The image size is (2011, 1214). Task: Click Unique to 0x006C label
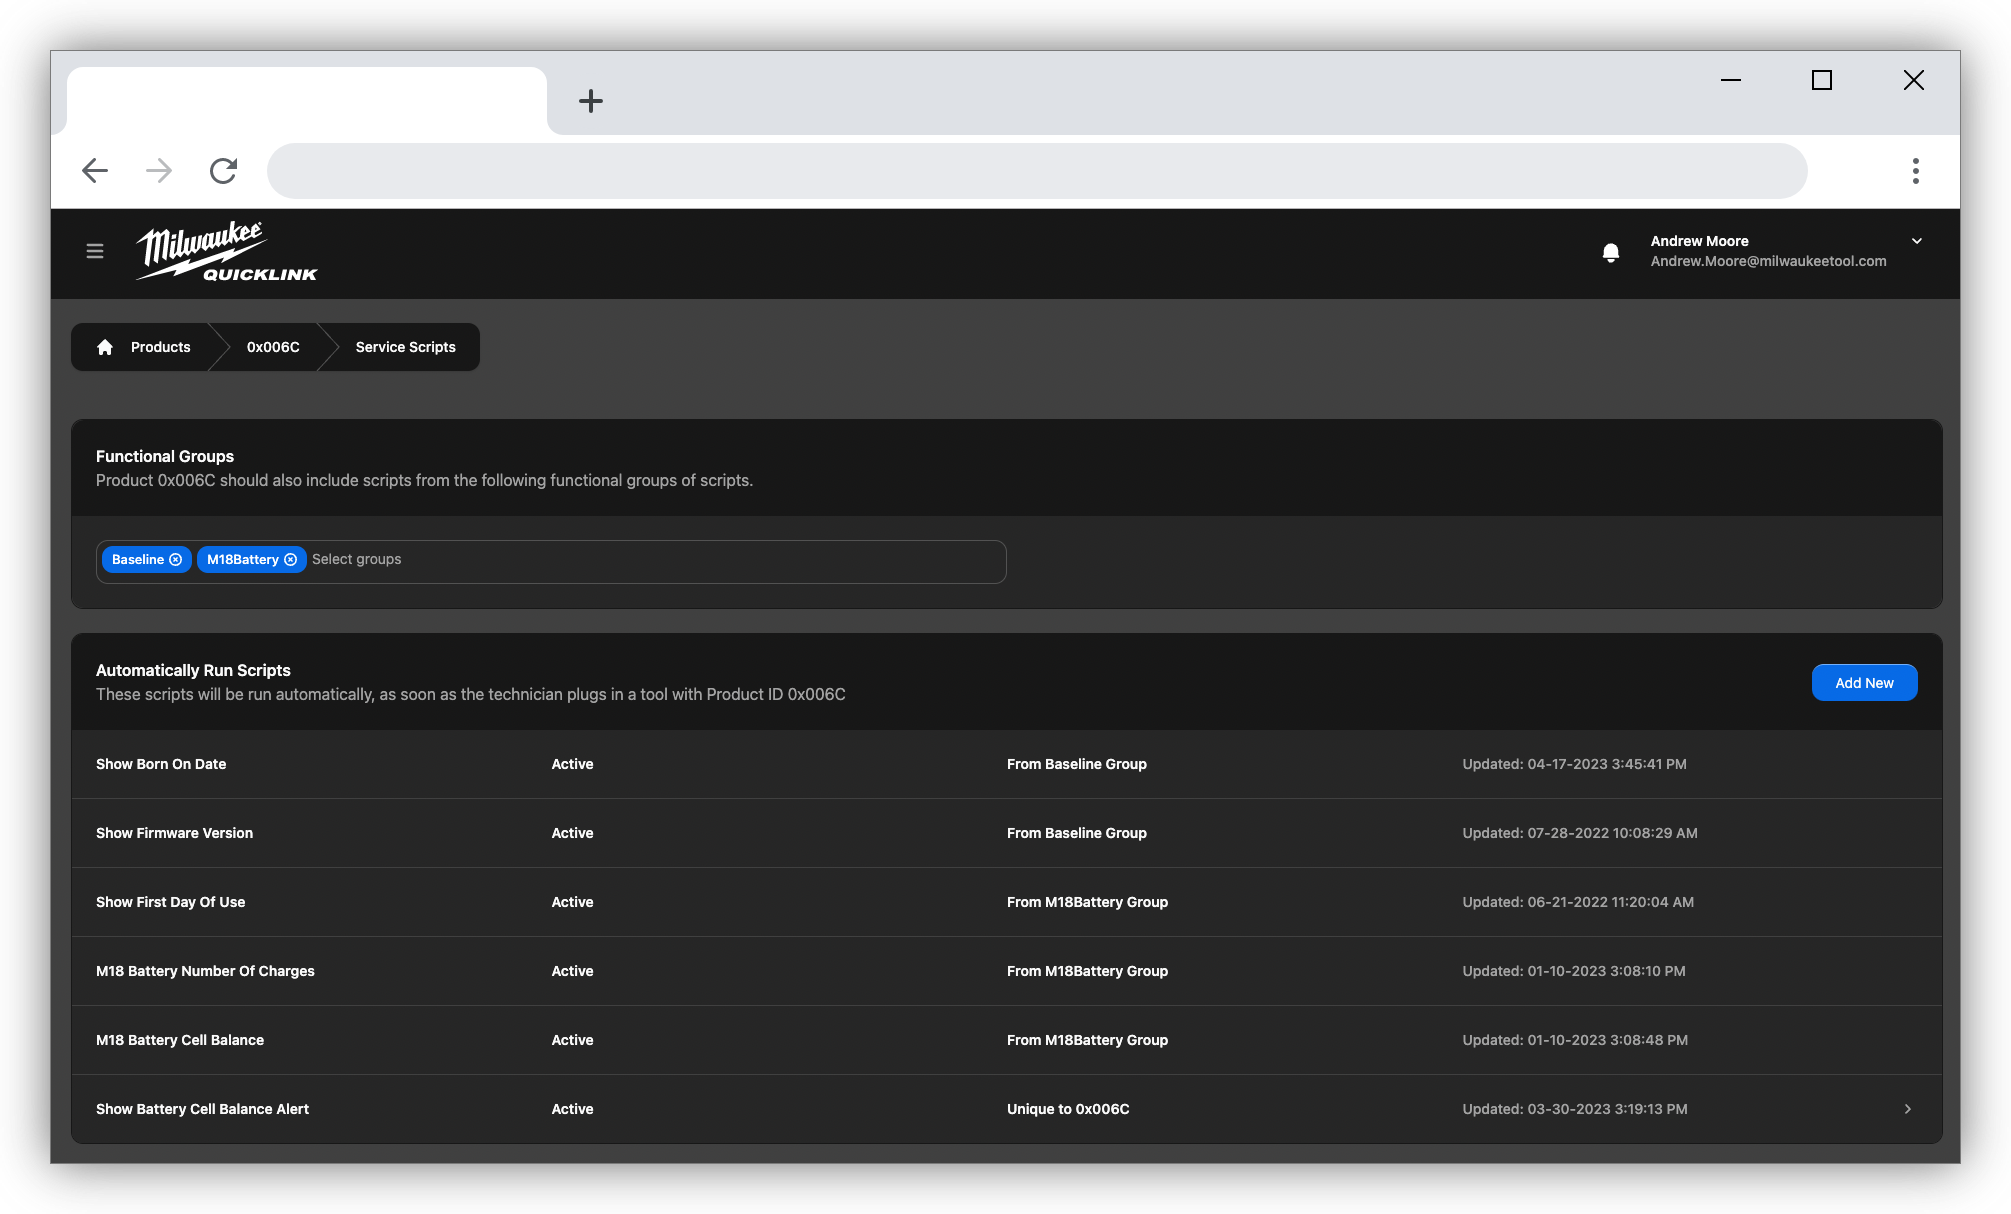tap(1068, 1109)
